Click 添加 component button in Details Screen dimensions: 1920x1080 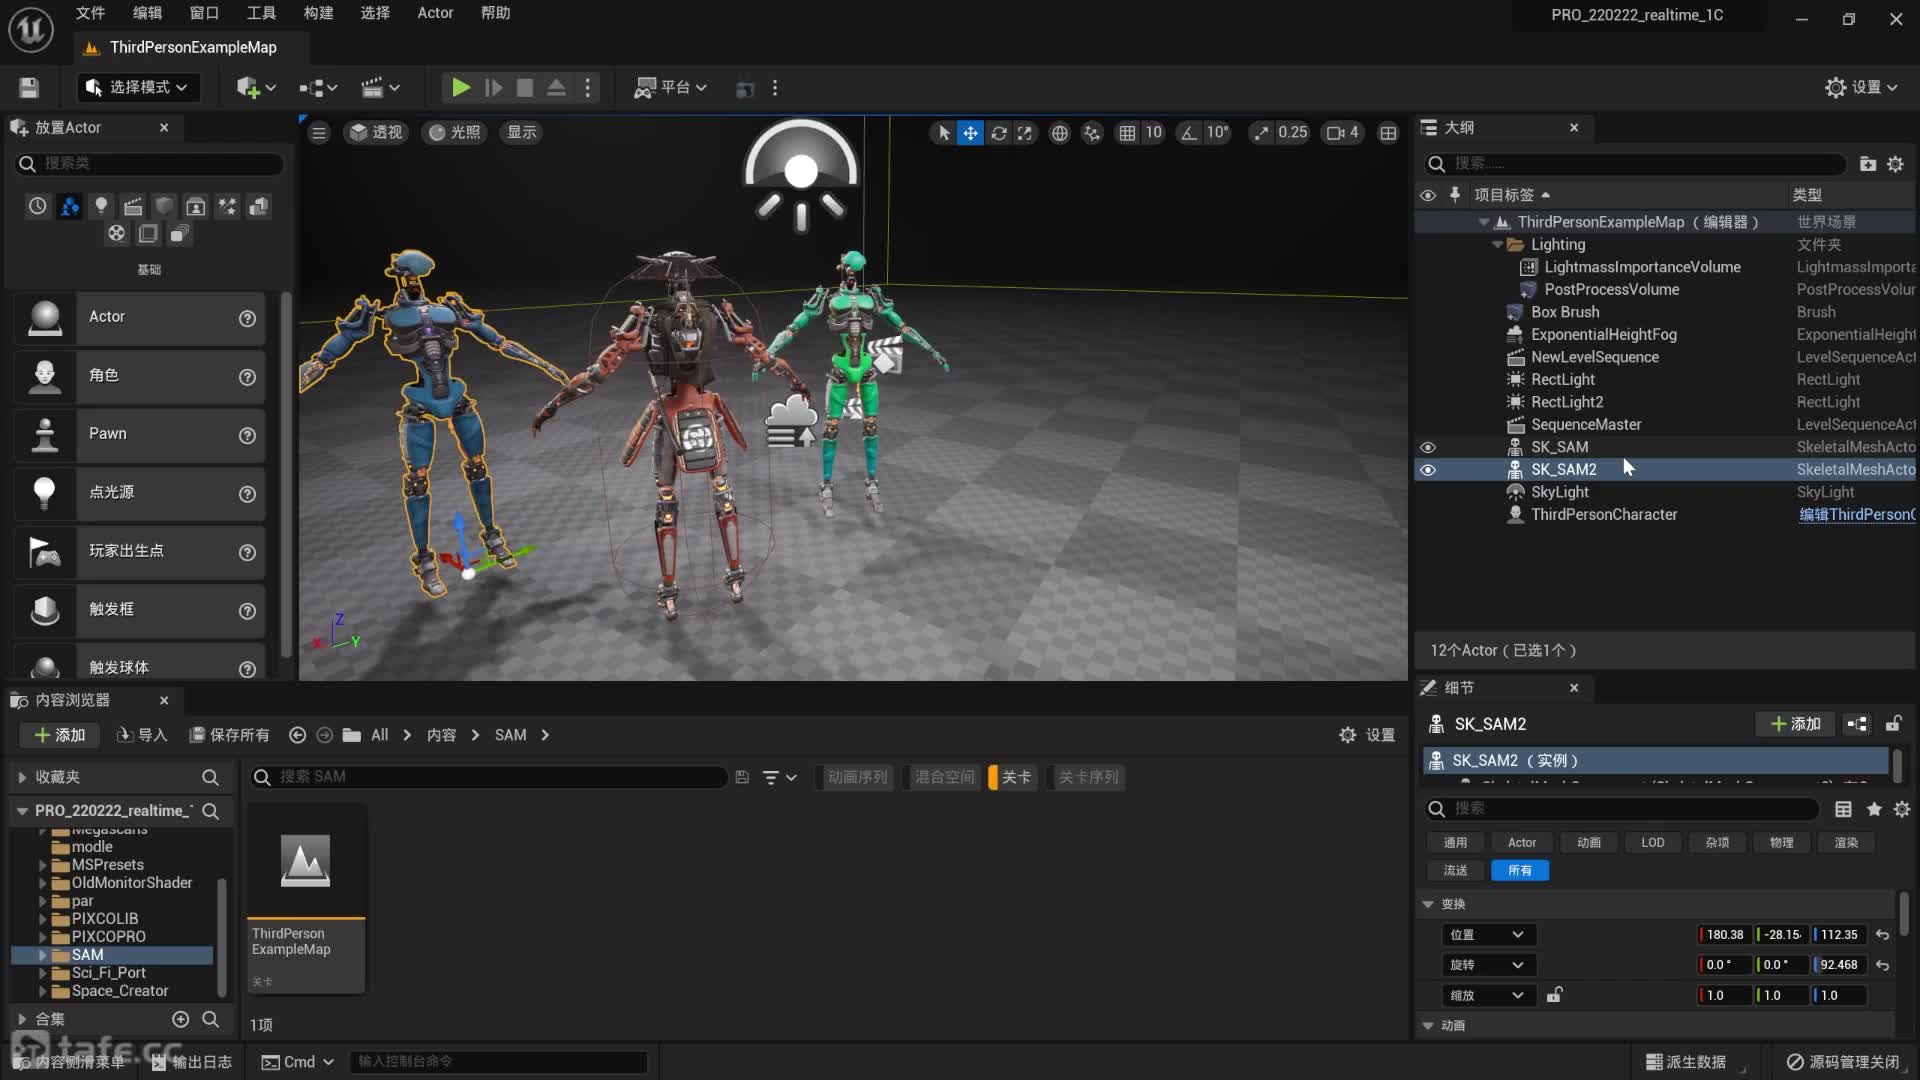coord(1795,724)
